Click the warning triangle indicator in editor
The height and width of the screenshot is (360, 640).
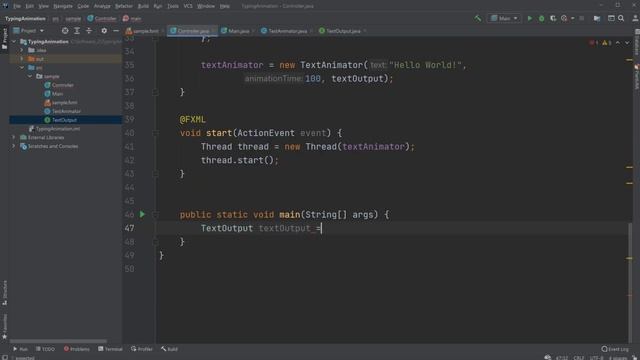[607, 42]
